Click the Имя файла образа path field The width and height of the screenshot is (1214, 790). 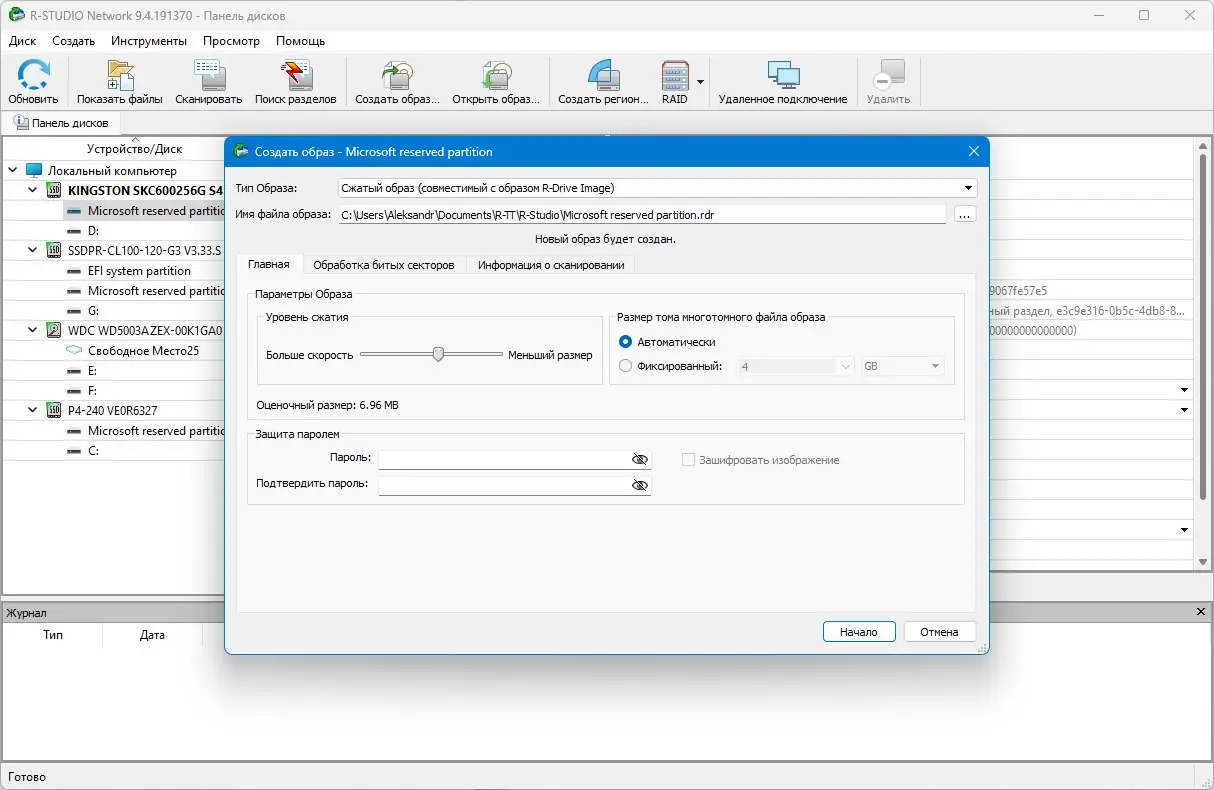point(642,214)
